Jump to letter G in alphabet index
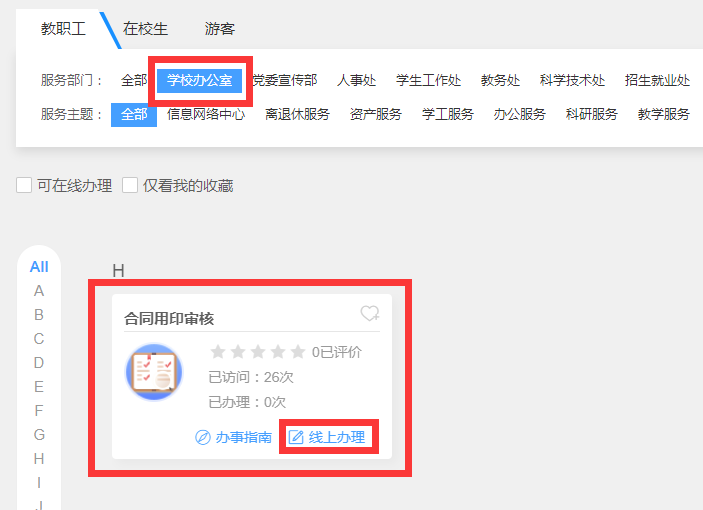This screenshot has width=703, height=510. 39,435
